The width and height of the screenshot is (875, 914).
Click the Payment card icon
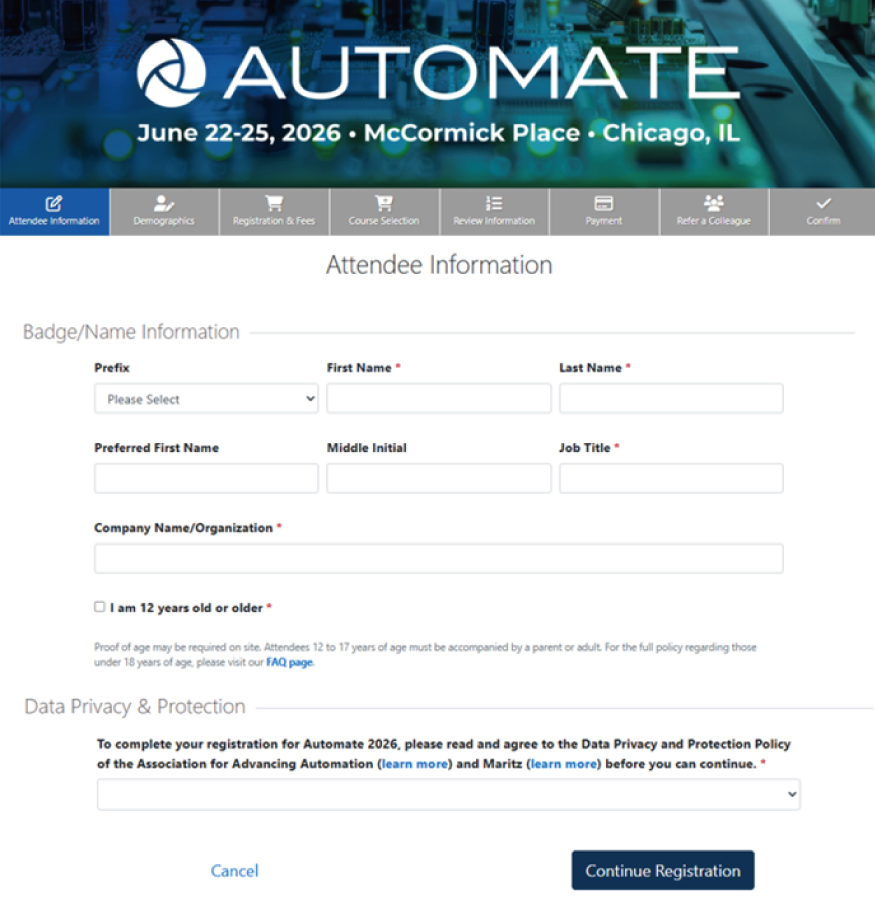603,203
